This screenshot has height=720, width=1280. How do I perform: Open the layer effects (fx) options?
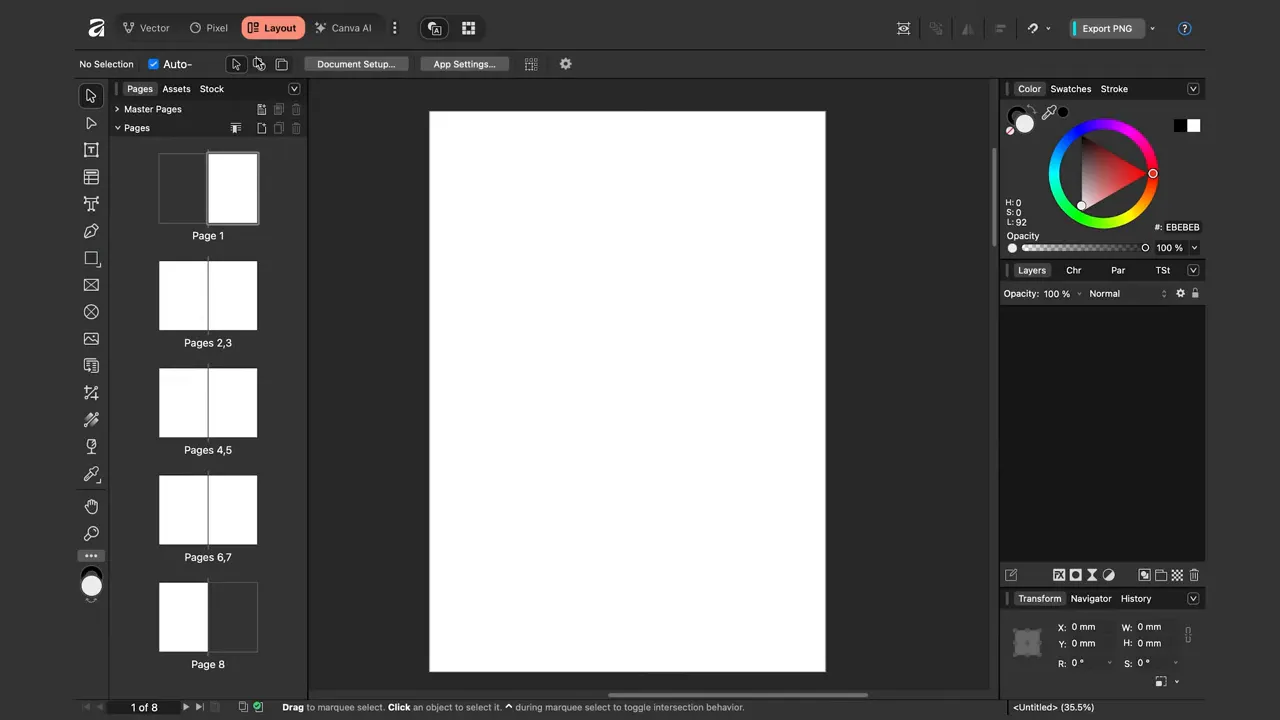click(x=1059, y=575)
